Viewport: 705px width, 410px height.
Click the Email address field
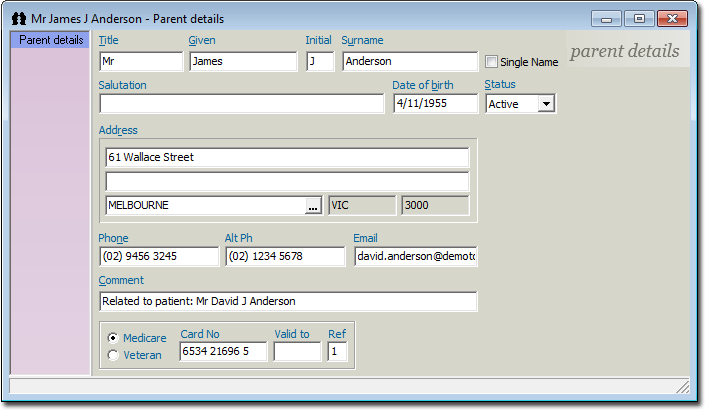(415, 257)
